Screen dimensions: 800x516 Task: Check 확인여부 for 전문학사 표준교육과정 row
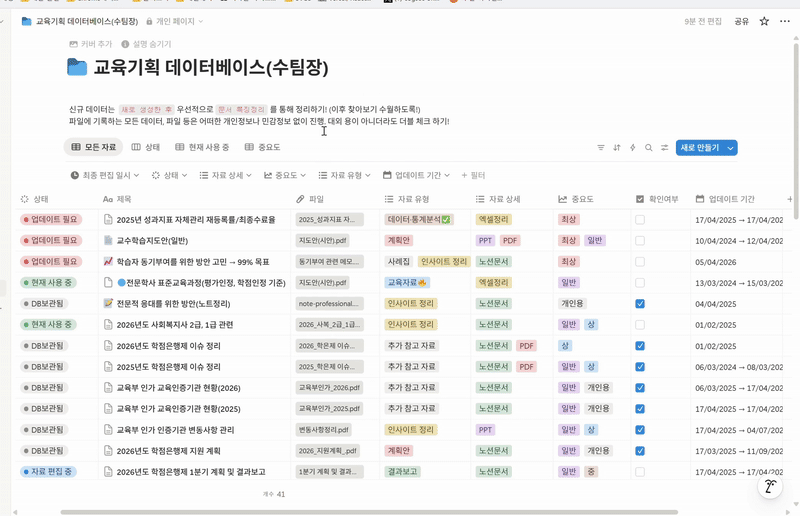tap(640, 283)
